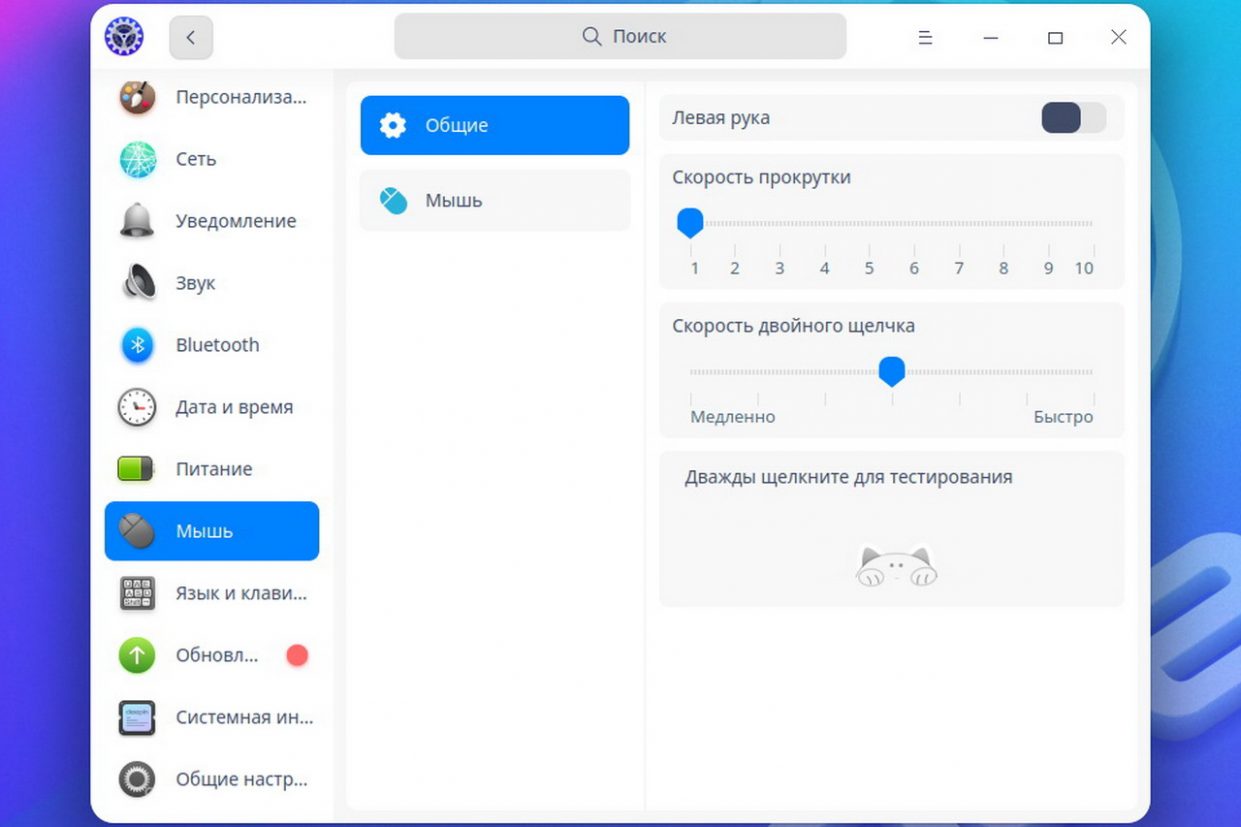This screenshot has width=1241, height=827.
Task: Click the Уведомление bell icon
Action: [x=137, y=221]
